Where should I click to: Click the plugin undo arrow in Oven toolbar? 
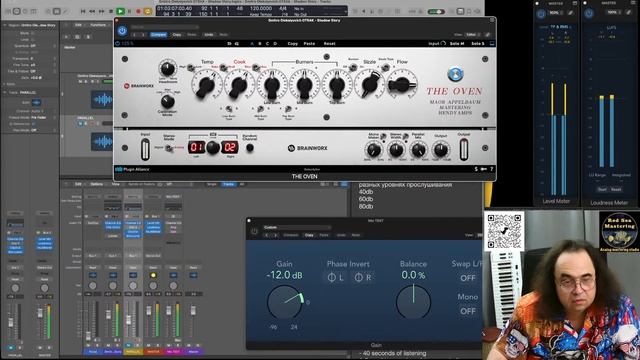point(229,43)
